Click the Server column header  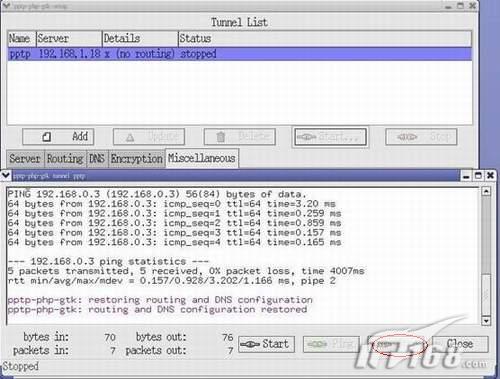(69, 38)
